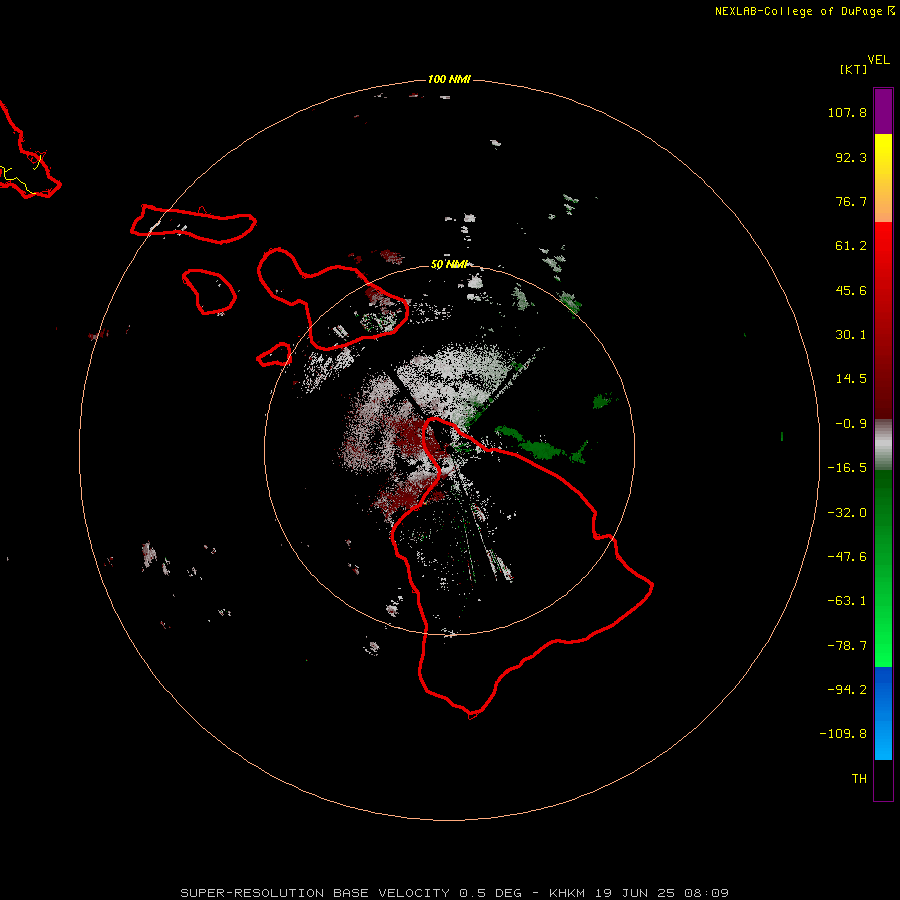Click the -0.9 velocity scale value
The height and width of the screenshot is (900, 900).
(851, 424)
